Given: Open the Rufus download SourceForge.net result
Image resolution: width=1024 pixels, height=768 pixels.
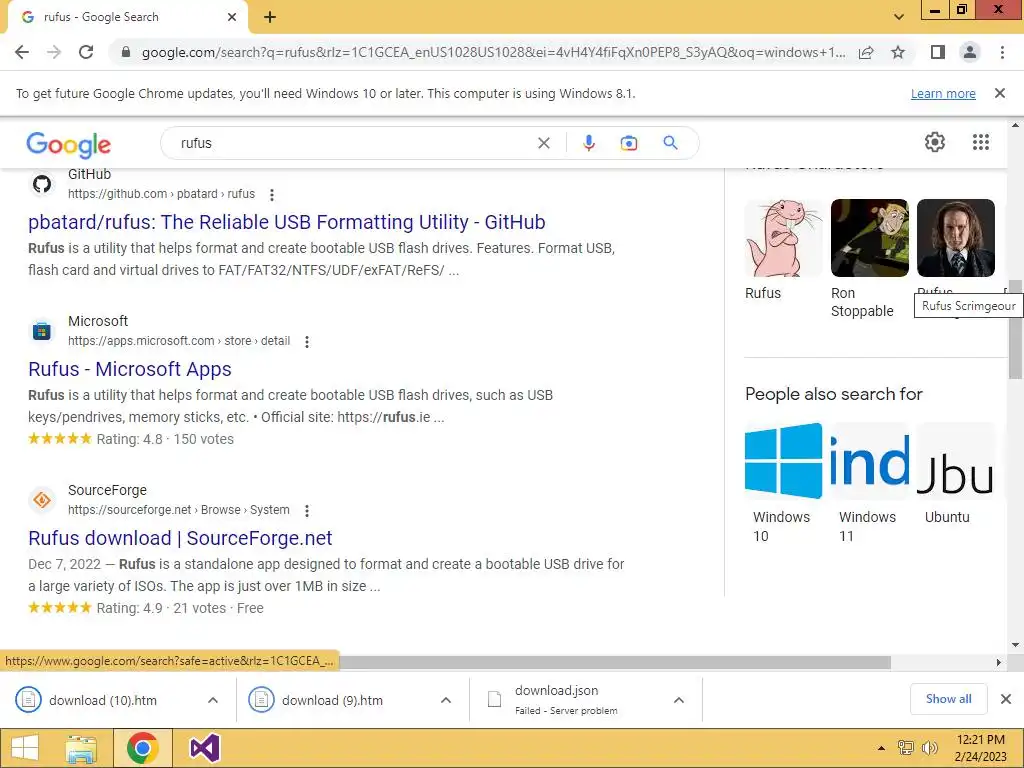Looking at the screenshot, I should 180,538.
